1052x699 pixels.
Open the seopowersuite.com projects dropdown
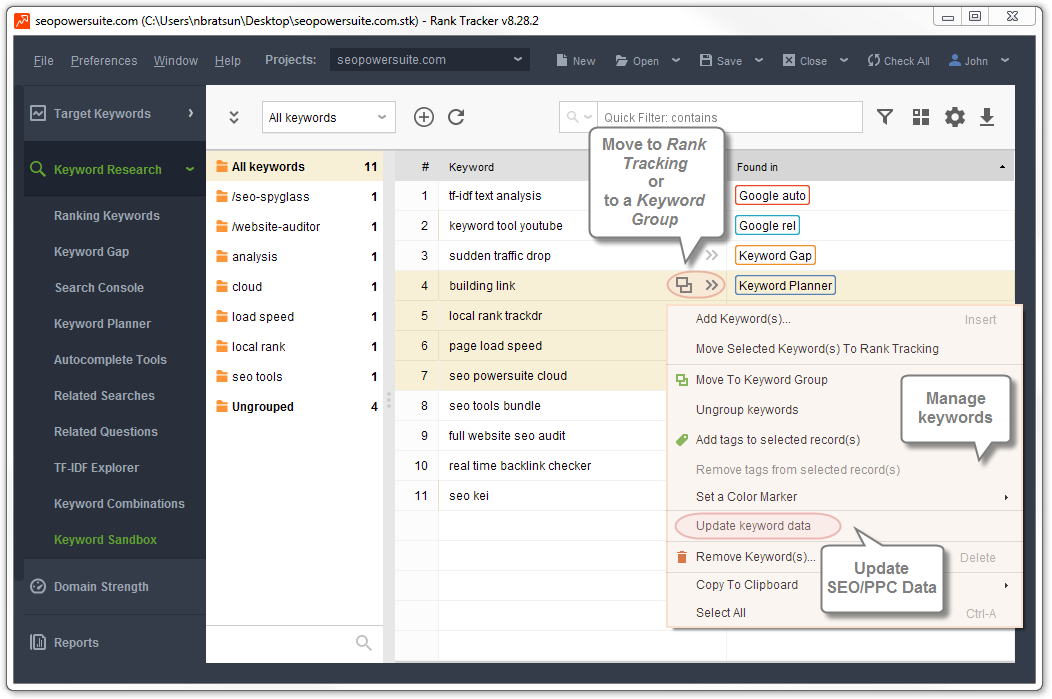pos(429,60)
